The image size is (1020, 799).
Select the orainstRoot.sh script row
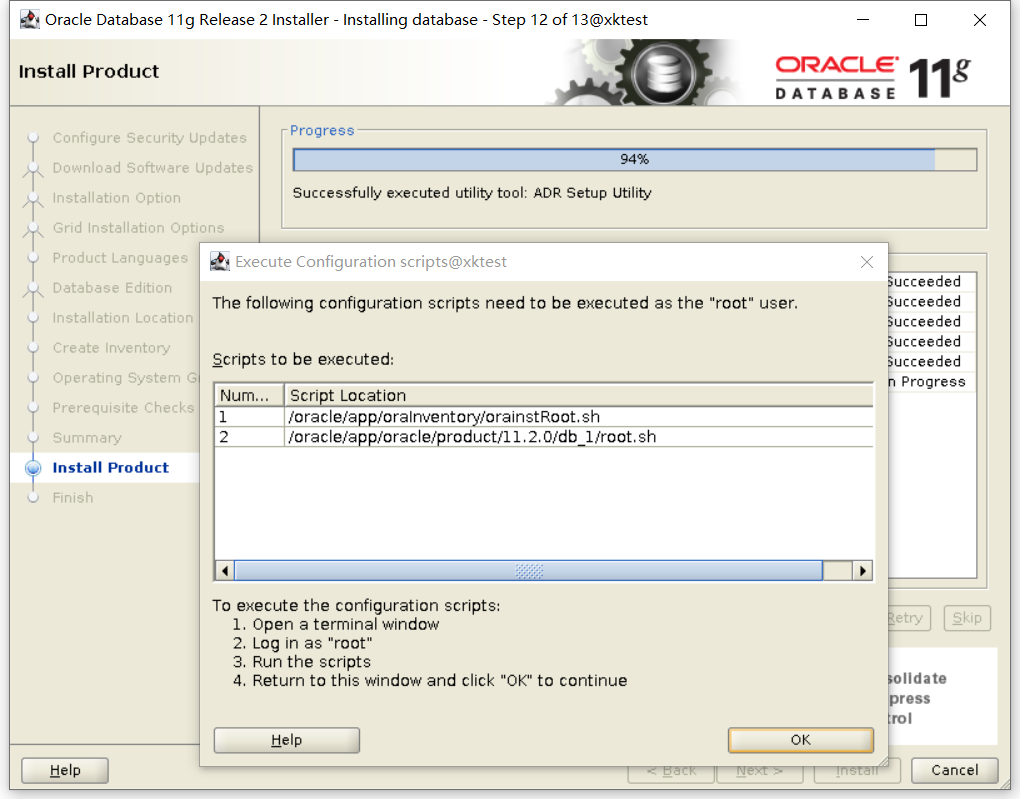[x=544, y=416]
